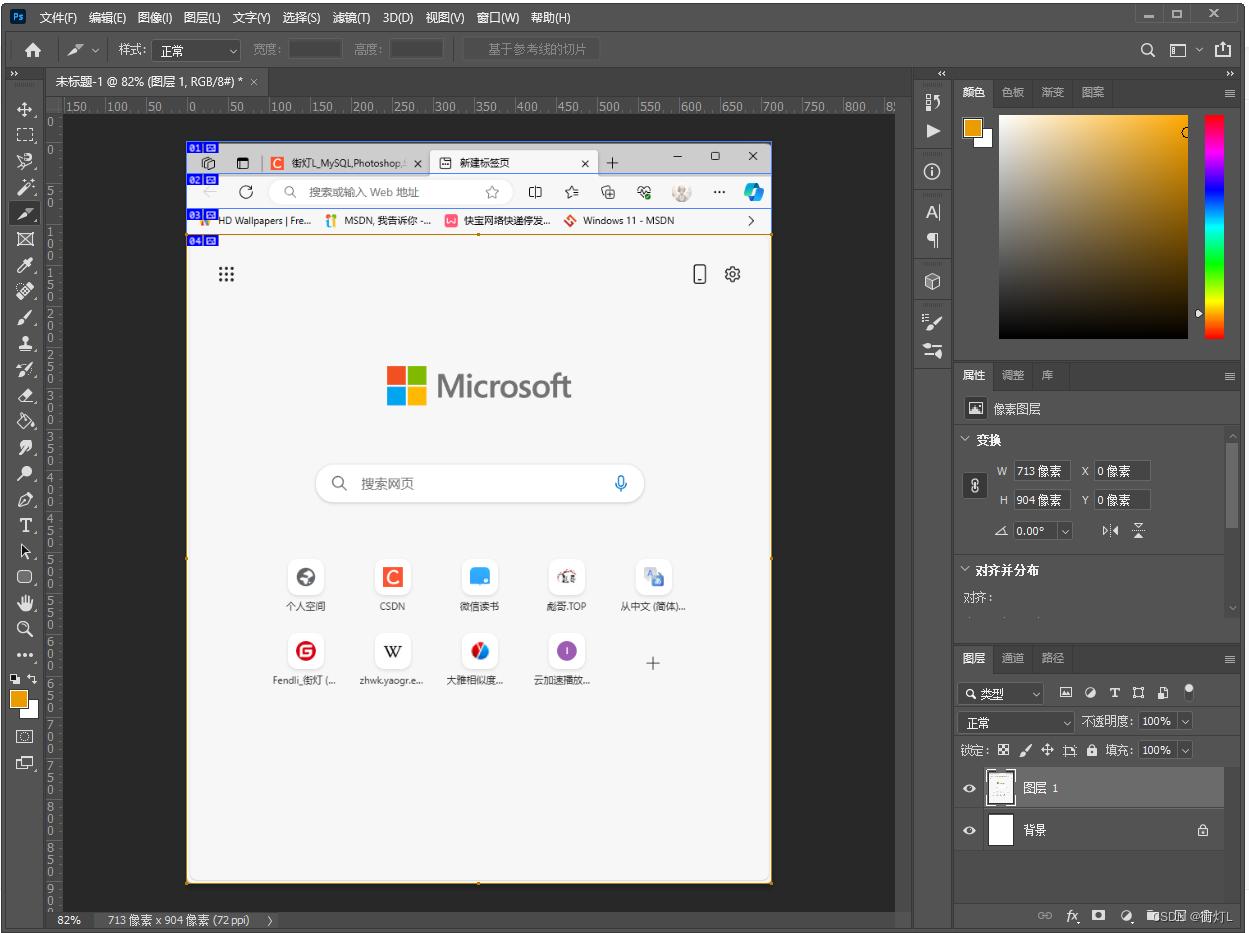Open the 类型 layer filter dropdown

1000,693
